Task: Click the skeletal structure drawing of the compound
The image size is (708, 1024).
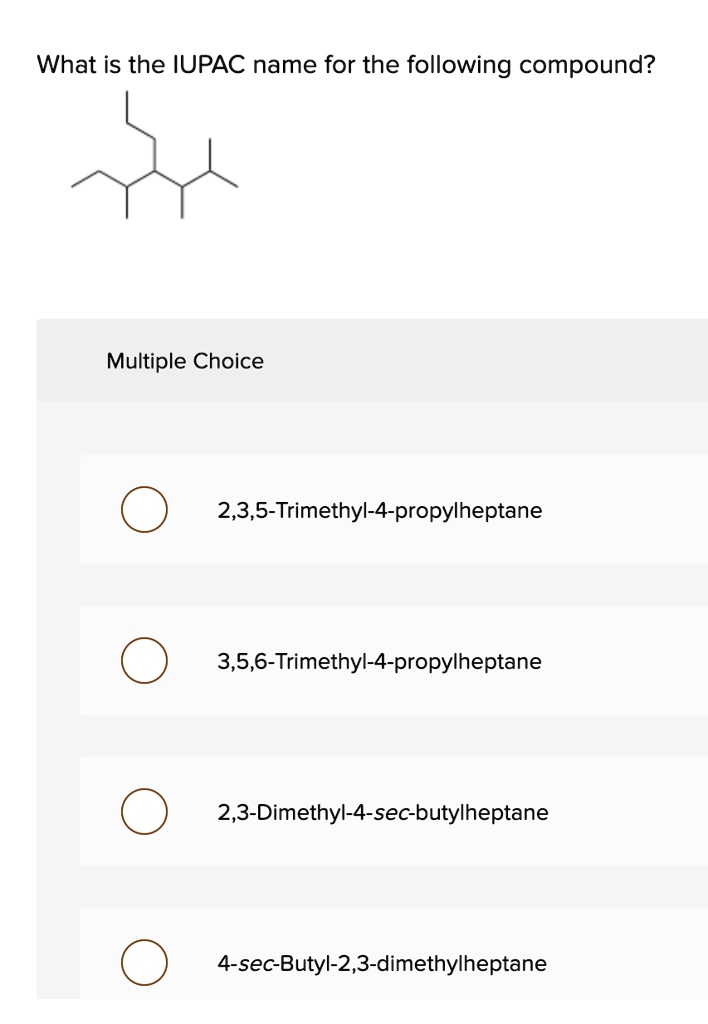Action: [x=156, y=158]
